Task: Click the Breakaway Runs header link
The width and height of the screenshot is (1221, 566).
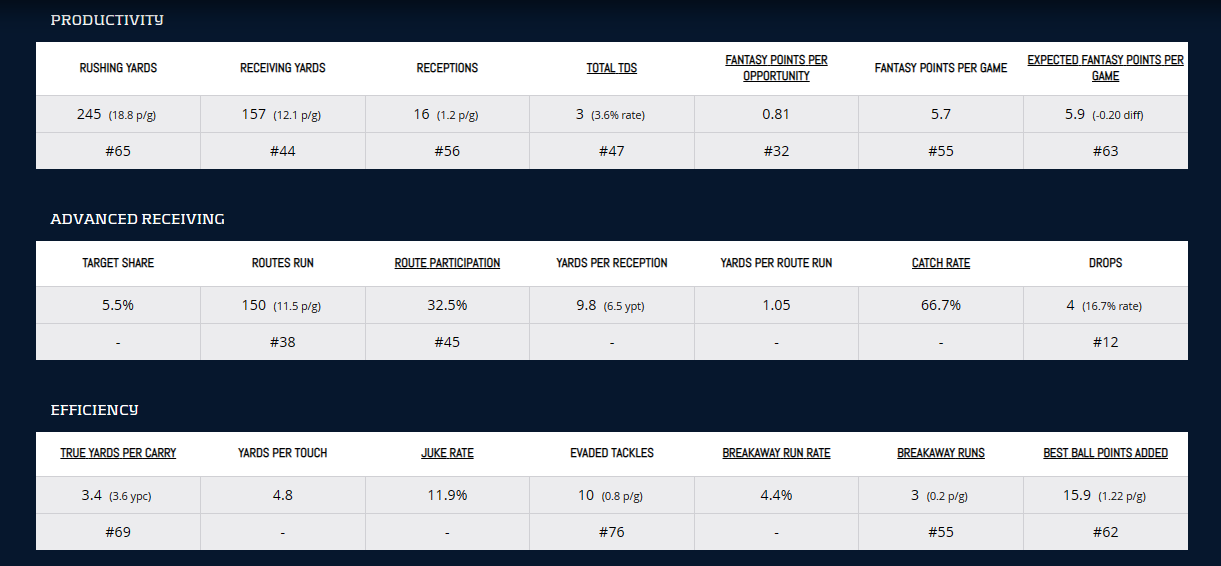Action: pos(940,453)
